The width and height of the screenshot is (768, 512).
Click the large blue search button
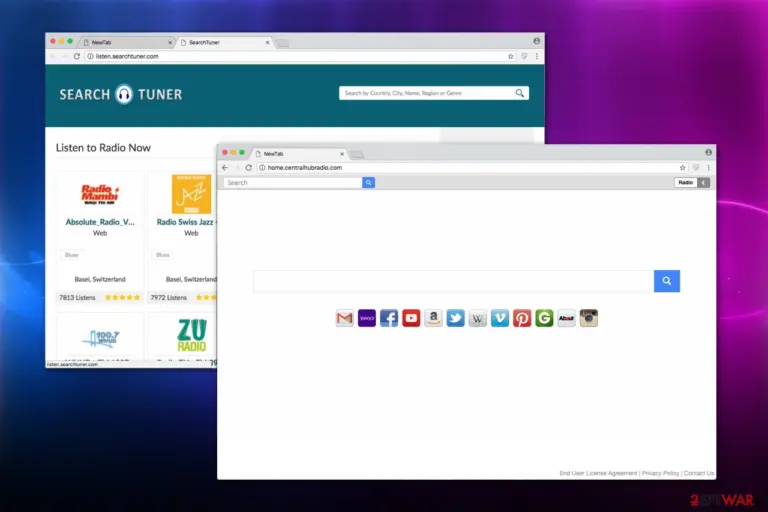tap(667, 281)
